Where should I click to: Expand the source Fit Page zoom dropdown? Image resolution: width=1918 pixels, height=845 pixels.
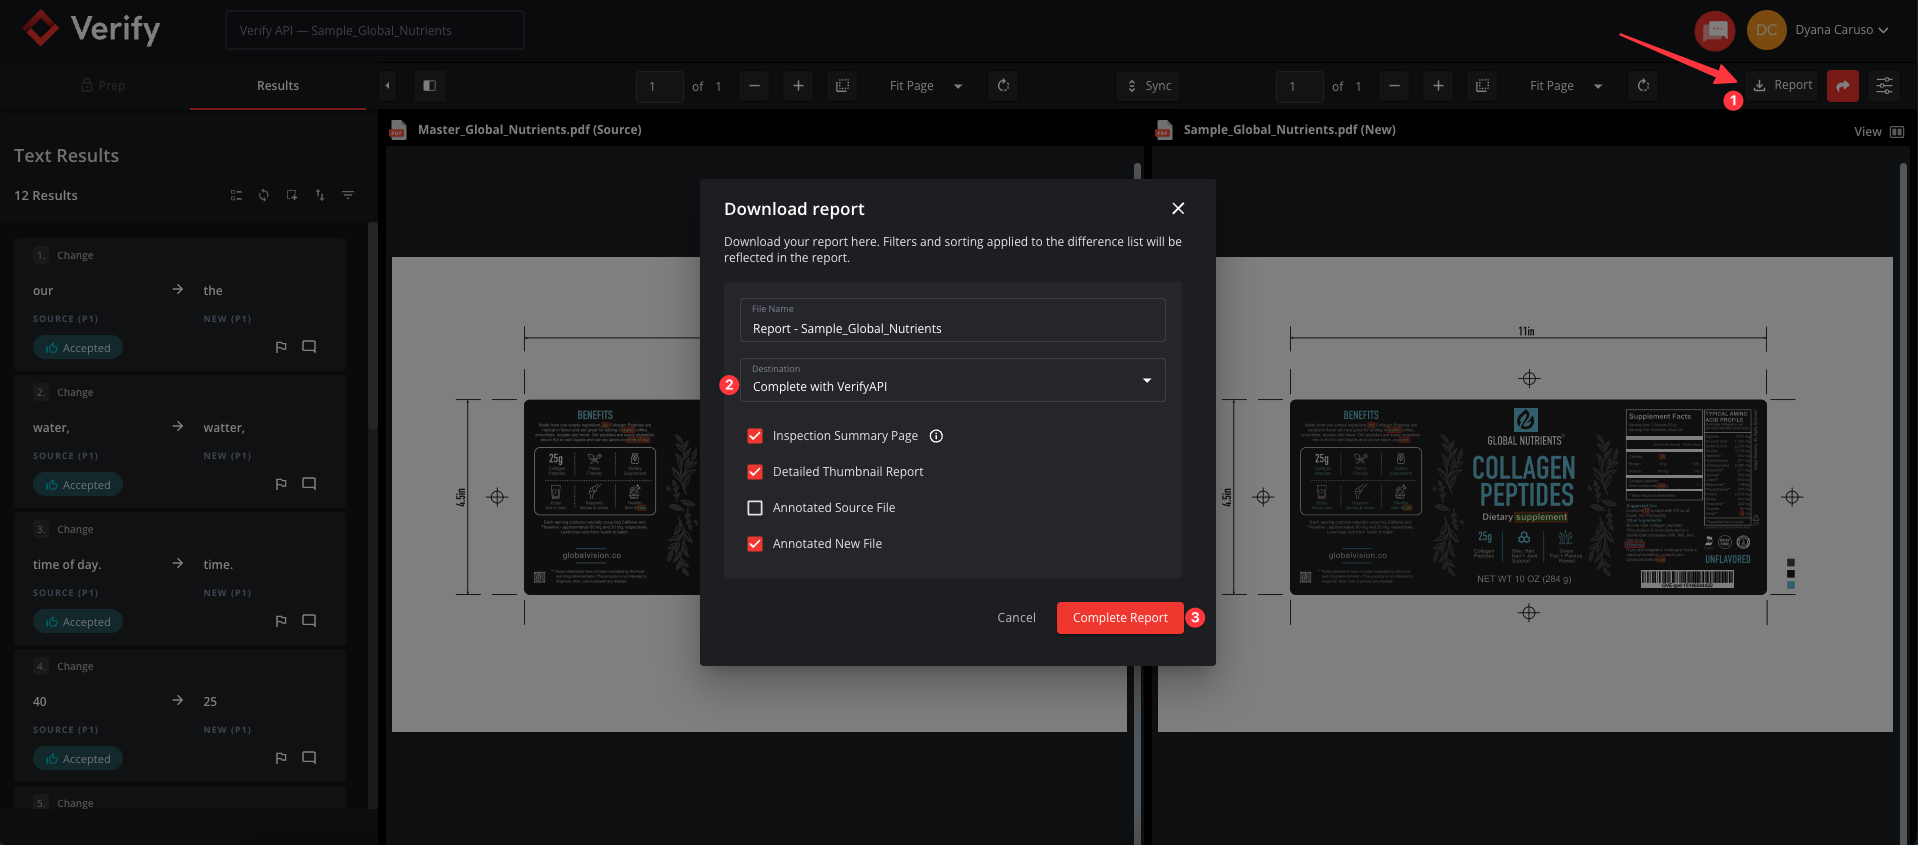point(925,86)
